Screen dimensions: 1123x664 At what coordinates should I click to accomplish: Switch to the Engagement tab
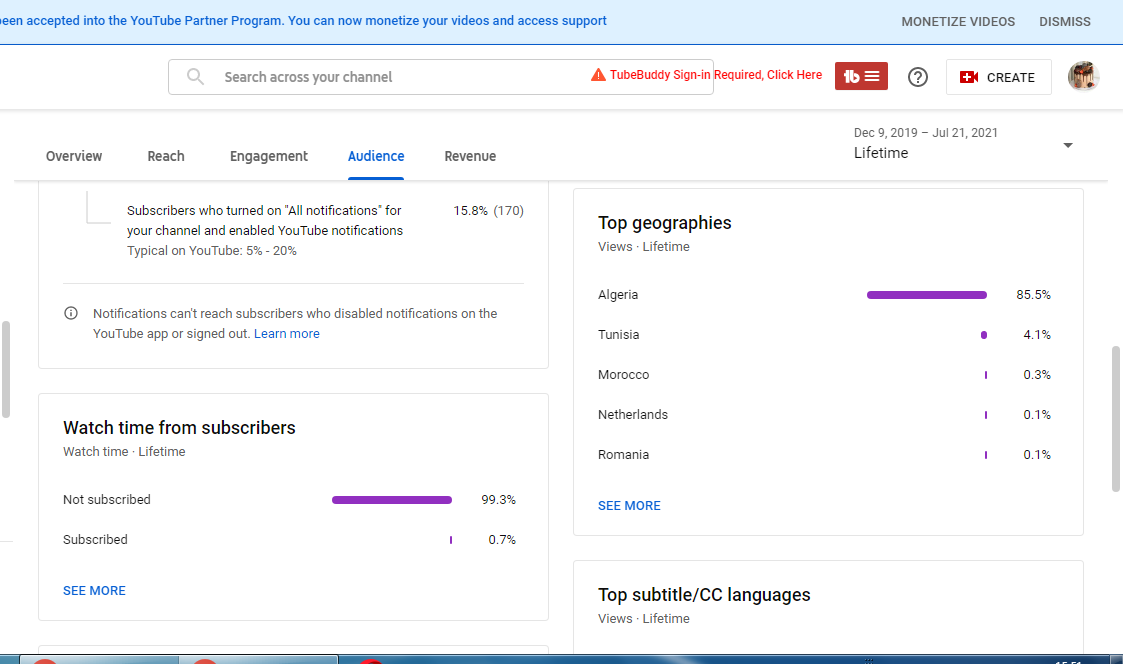[x=269, y=156]
